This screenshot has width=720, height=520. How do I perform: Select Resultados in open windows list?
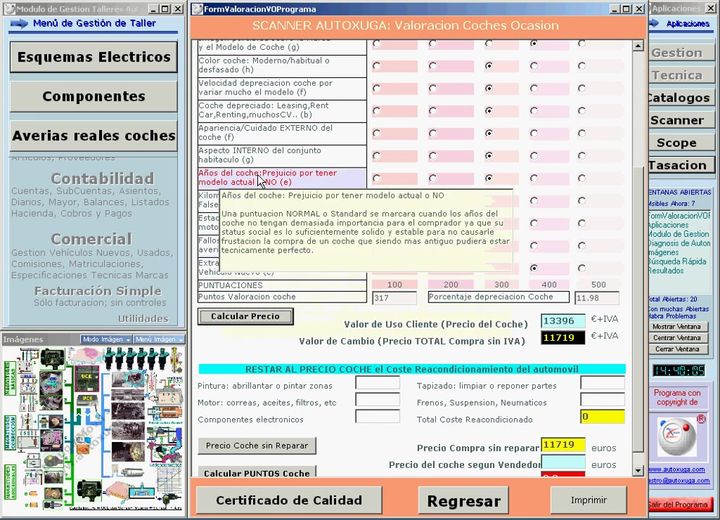pyautogui.click(x=667, y=271)
